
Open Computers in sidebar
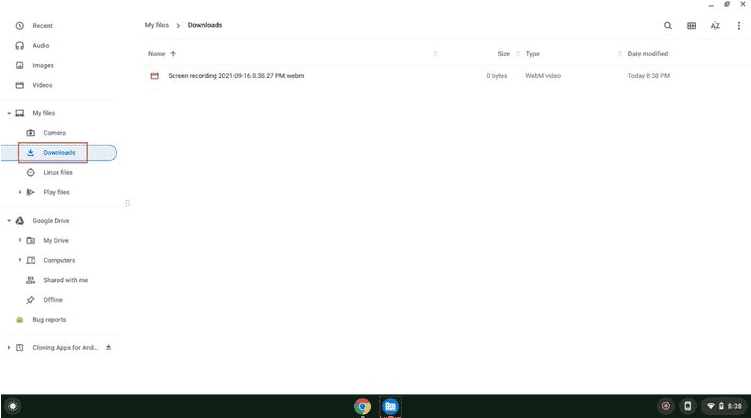click(59, 260)
